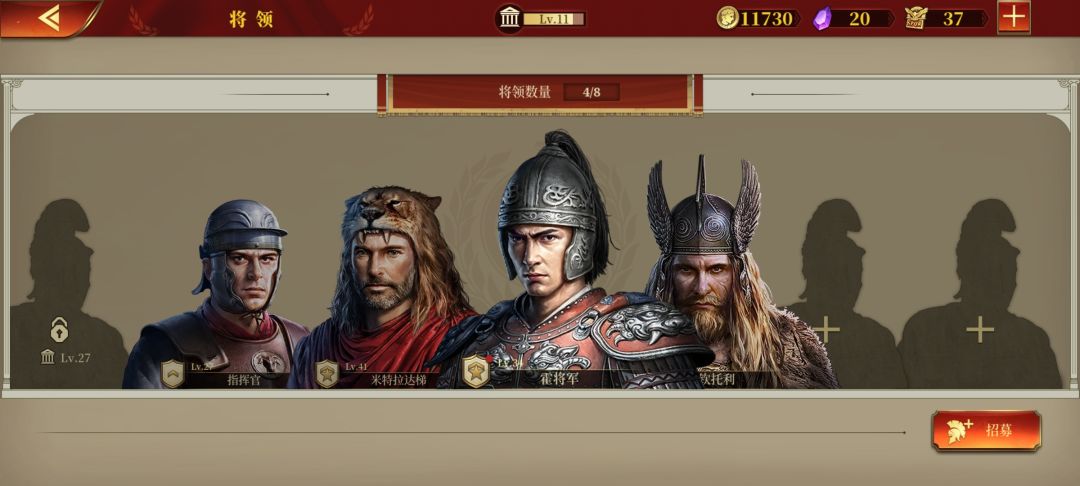Tap the star rank badge of 米特拉达梯
Screen dimensions: 1080x486
click(x=326, y=374)
